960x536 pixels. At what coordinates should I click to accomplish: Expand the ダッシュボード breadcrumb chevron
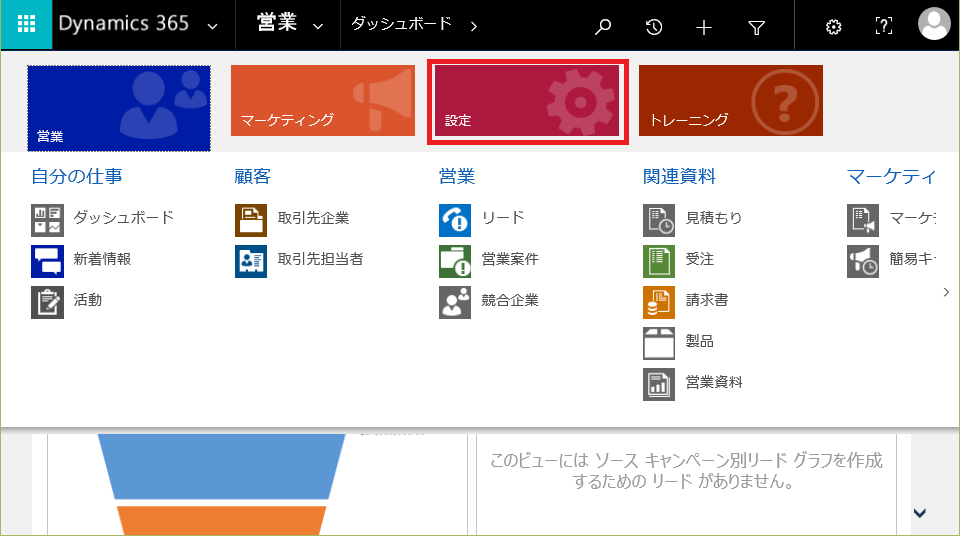pos(473,26)
